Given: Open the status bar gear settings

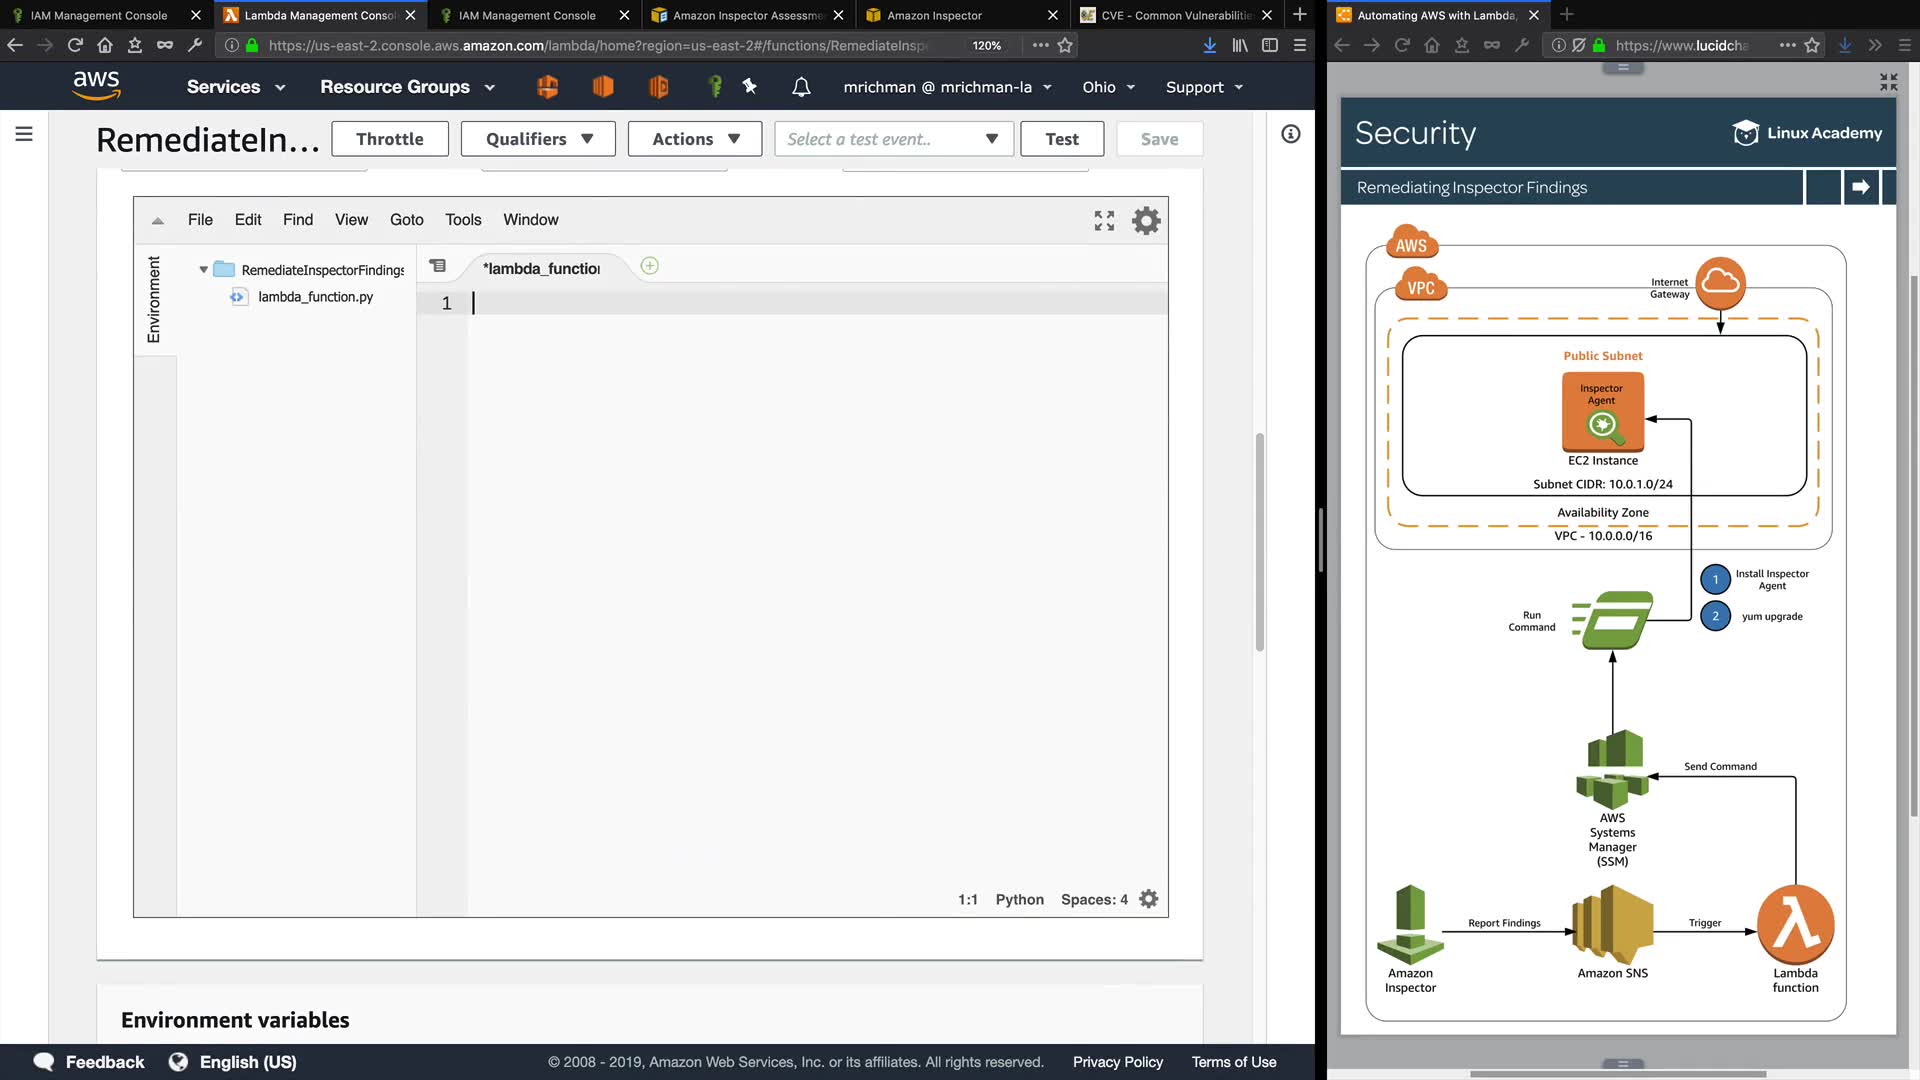Looking at the screenshot, I should 1149,899.
